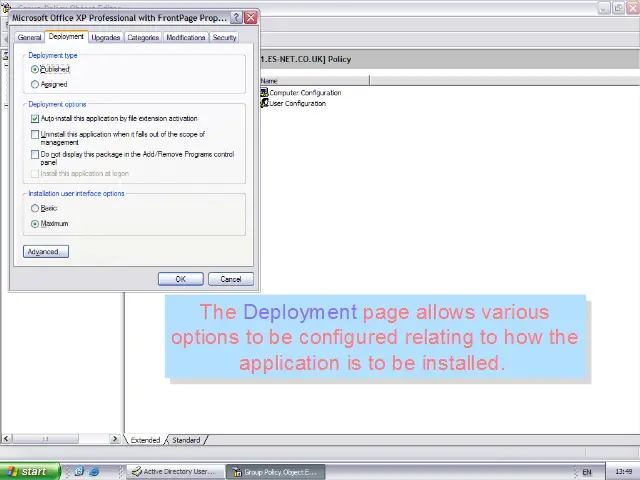Screen dimensions: 640x480
Task: Switch to the Standard view tab
Action: pos(186,440)
